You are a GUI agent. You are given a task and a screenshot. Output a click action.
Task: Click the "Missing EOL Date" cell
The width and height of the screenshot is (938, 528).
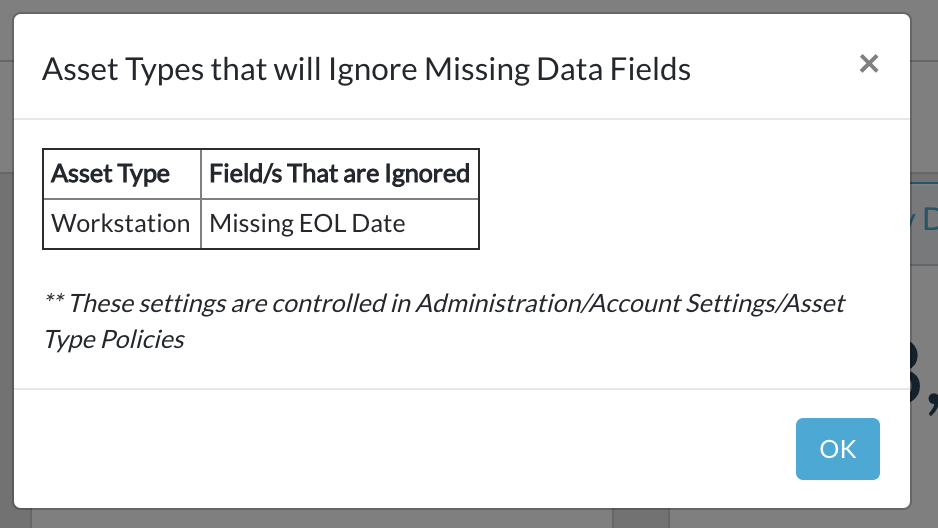(307, 223)
